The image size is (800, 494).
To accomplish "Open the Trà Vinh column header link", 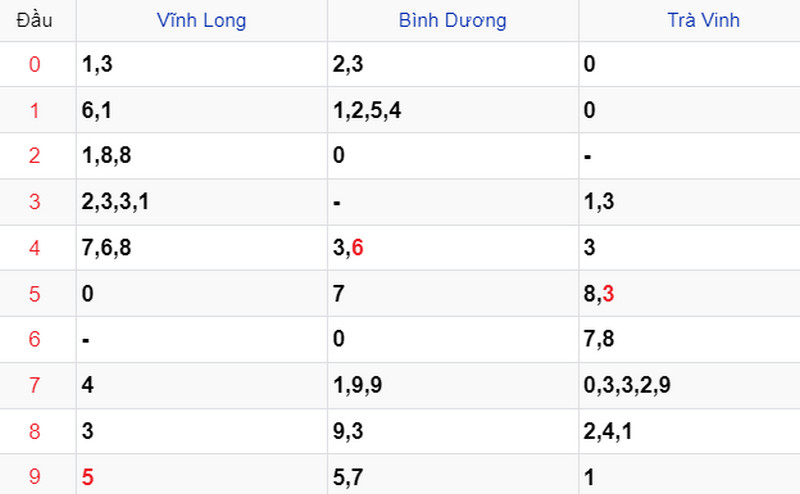I will 704,20.
